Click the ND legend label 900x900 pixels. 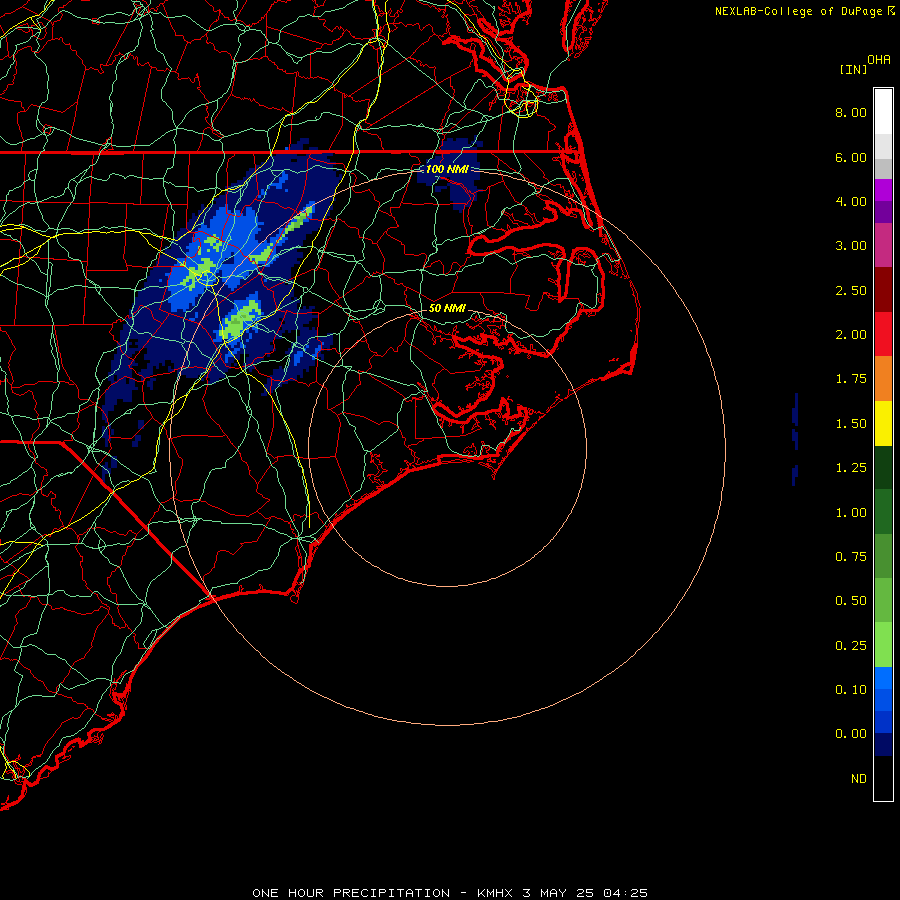859,779
